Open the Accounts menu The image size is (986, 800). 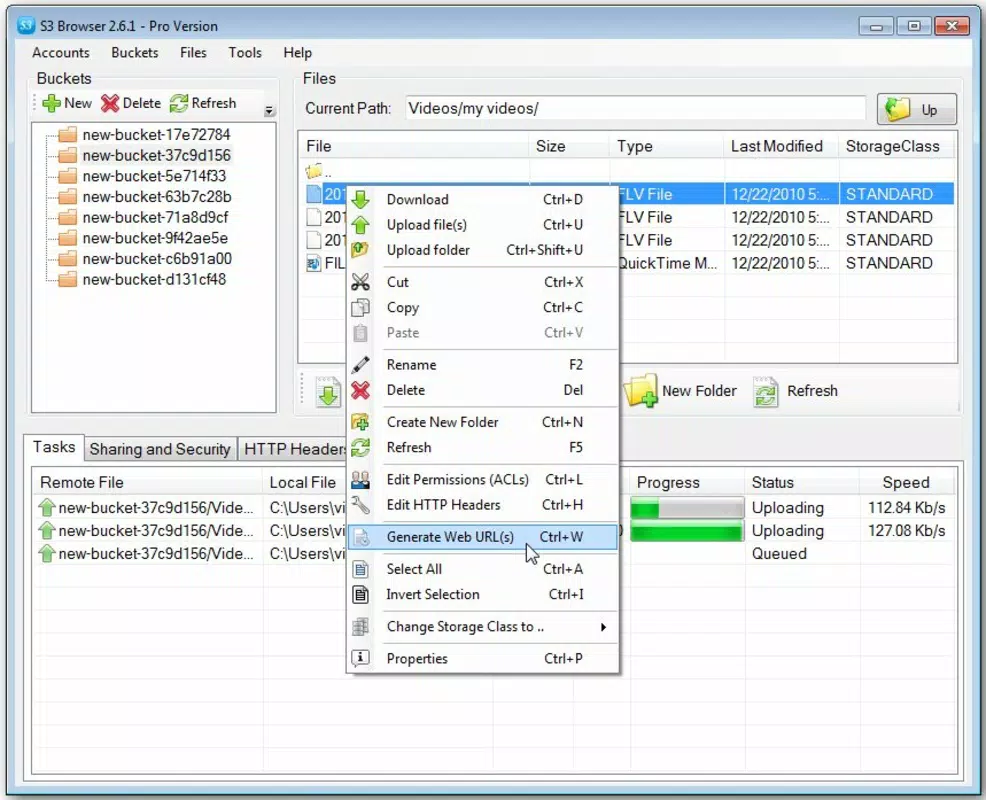[61, 53]
